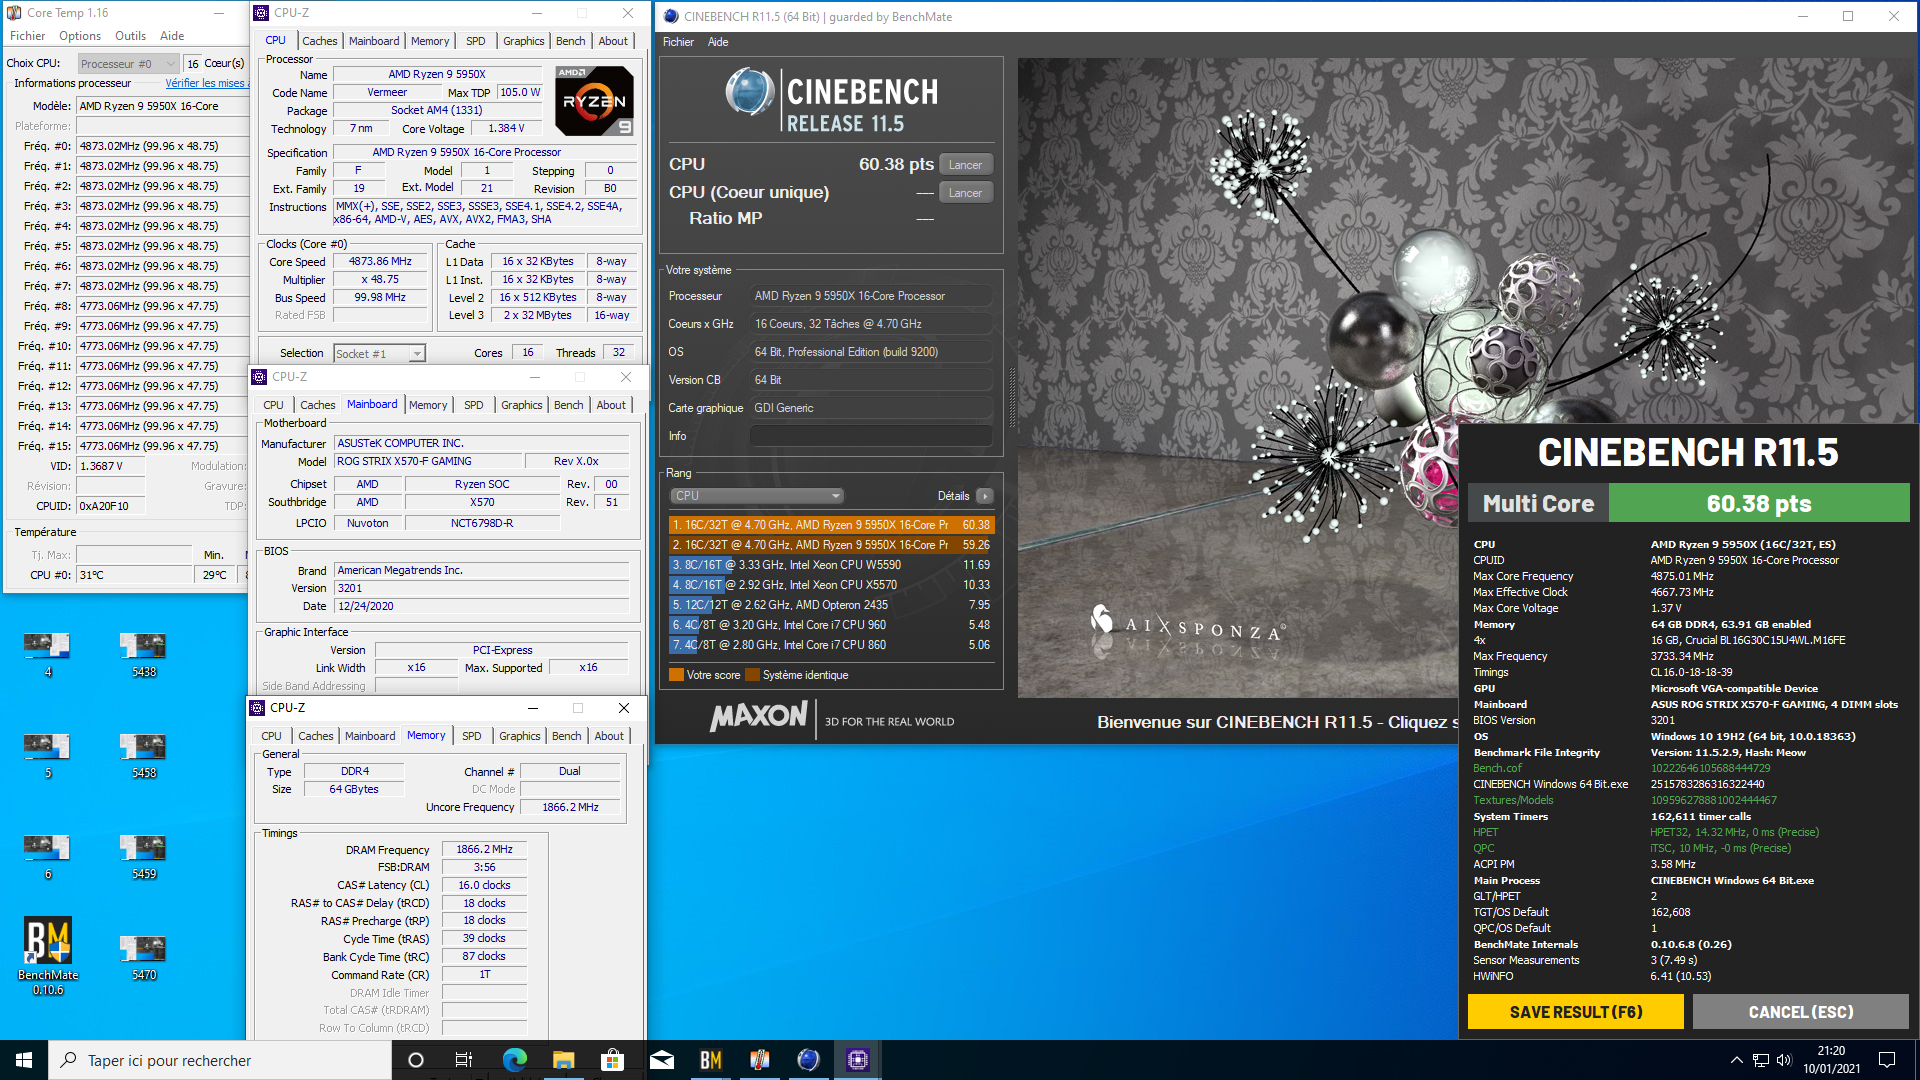This screenshot has height=1080, width=1920.
Task: Open Fichier menu in Cinebench
Action: click(678, 42)
